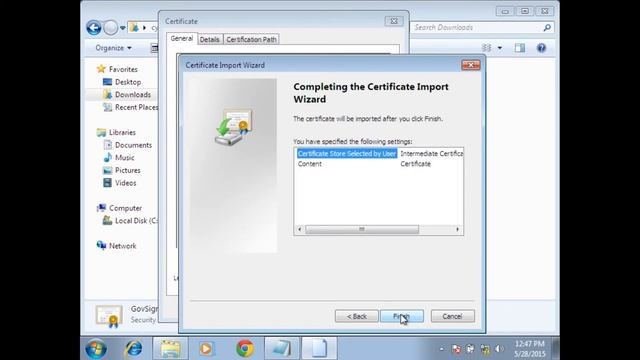Click Explorer's Back navigation arrow

point(94,28)
